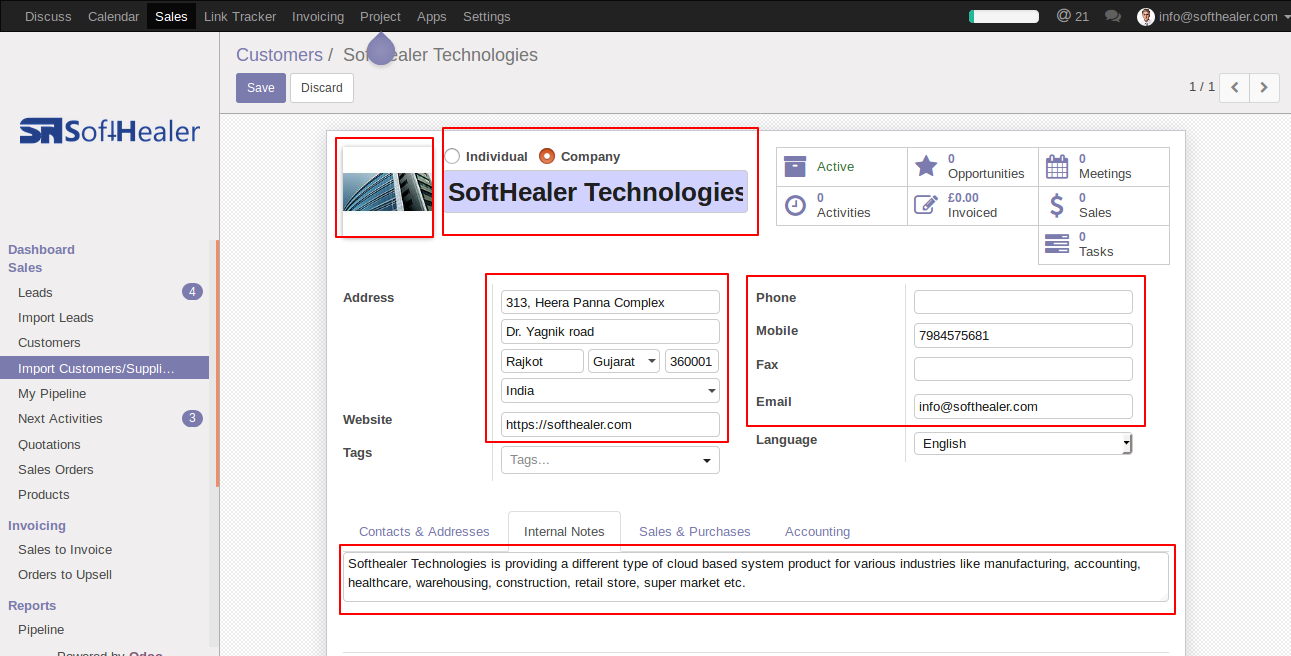Click the Mobile number field
Viewport: 1291px width, 656px height.
click(1023, 335)
